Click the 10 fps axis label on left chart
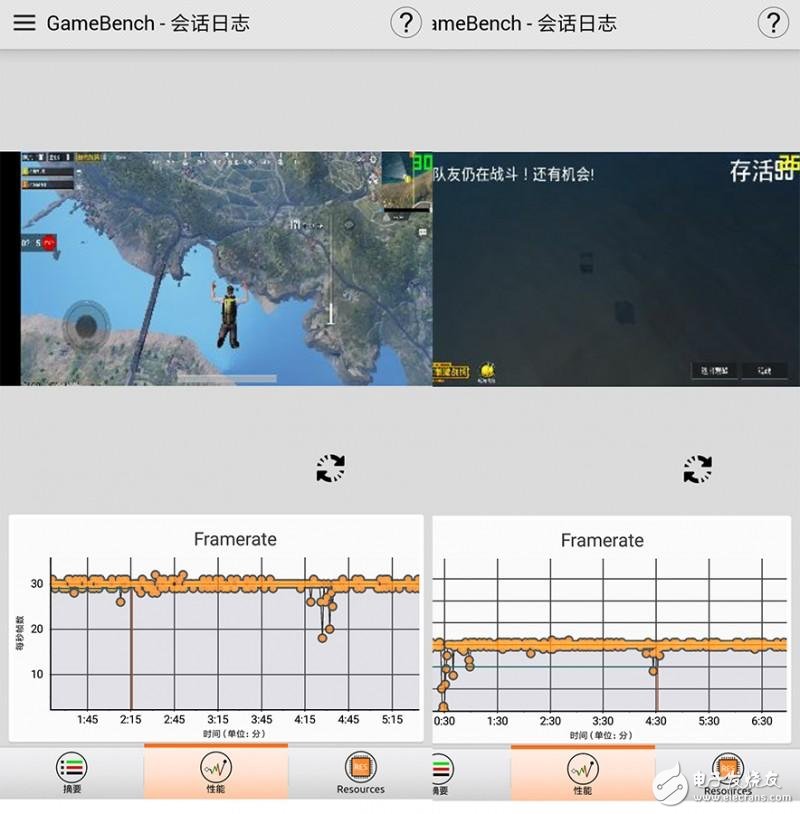Image resolution: width=800 pixels, height=814 pixels. pos(37,674)
